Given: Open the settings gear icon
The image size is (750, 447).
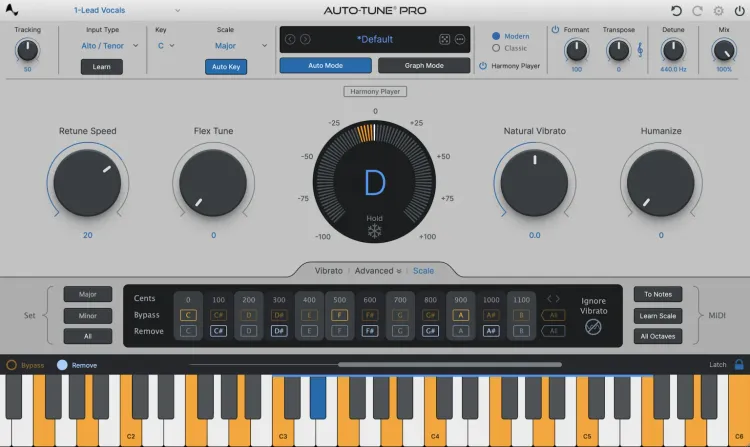Looking at the screenshot, I should (x=718, y=11).
